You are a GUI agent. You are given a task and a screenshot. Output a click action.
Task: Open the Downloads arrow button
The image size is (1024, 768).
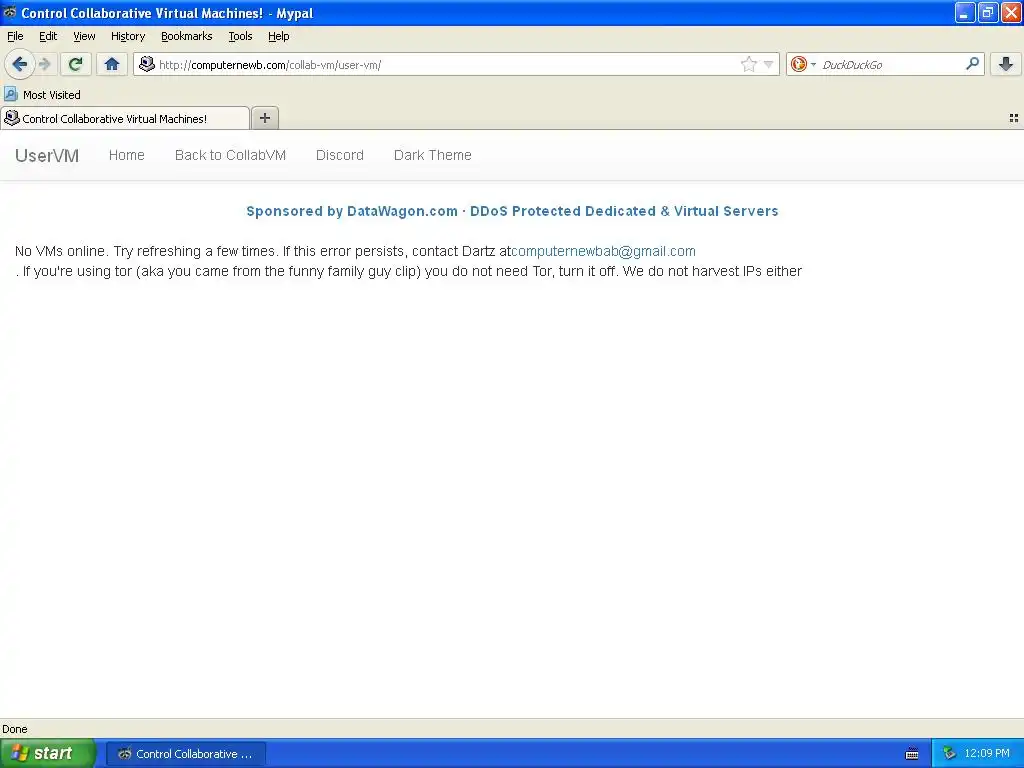(1006, 64)
